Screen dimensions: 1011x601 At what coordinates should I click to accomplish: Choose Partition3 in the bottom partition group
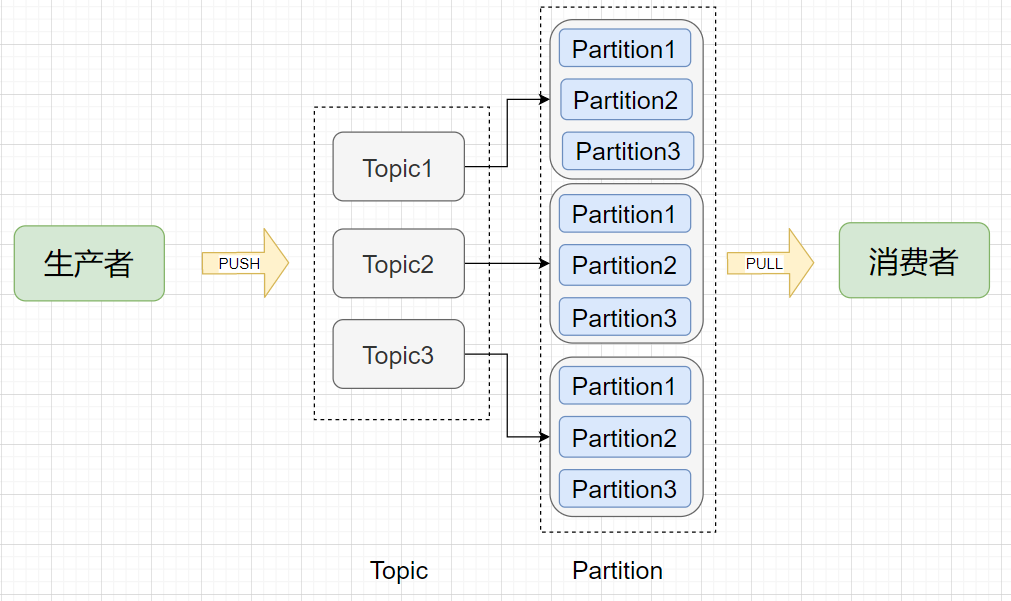point(624,489)
